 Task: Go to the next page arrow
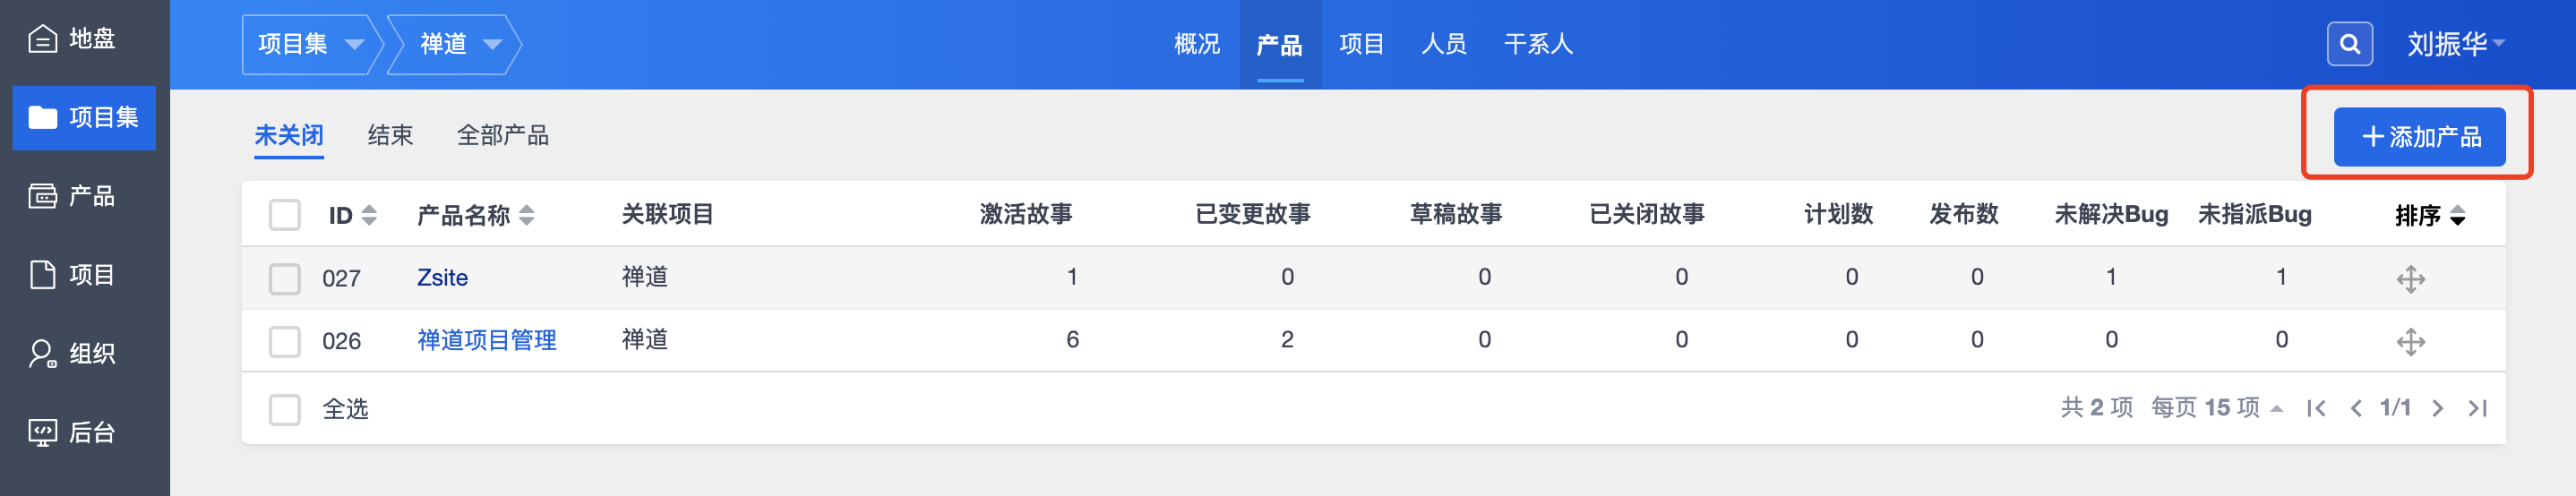(x=2438, y=408)
